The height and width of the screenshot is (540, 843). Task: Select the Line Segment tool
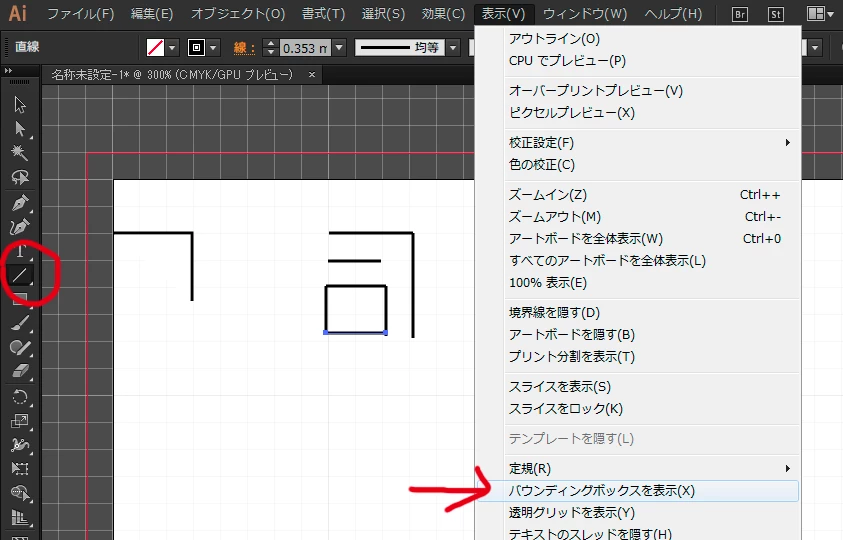coord(20,275)
